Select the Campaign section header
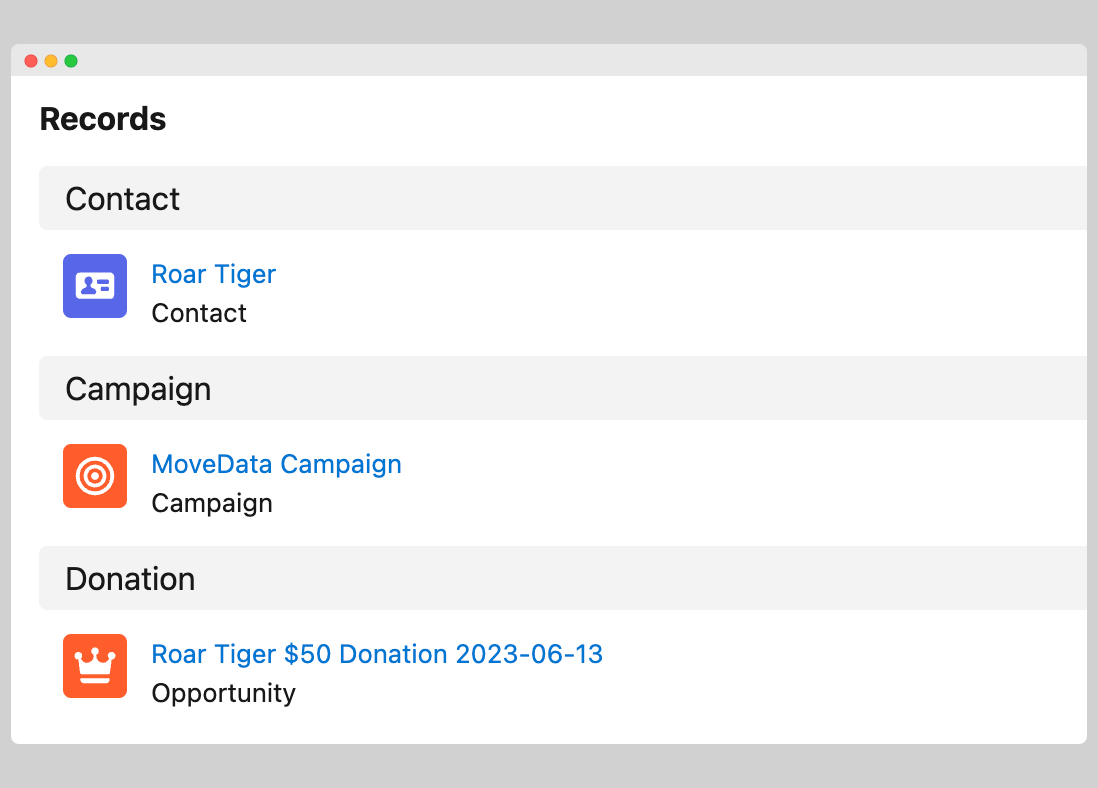This screenshot has width=1098, height=788. coord(138,389)
